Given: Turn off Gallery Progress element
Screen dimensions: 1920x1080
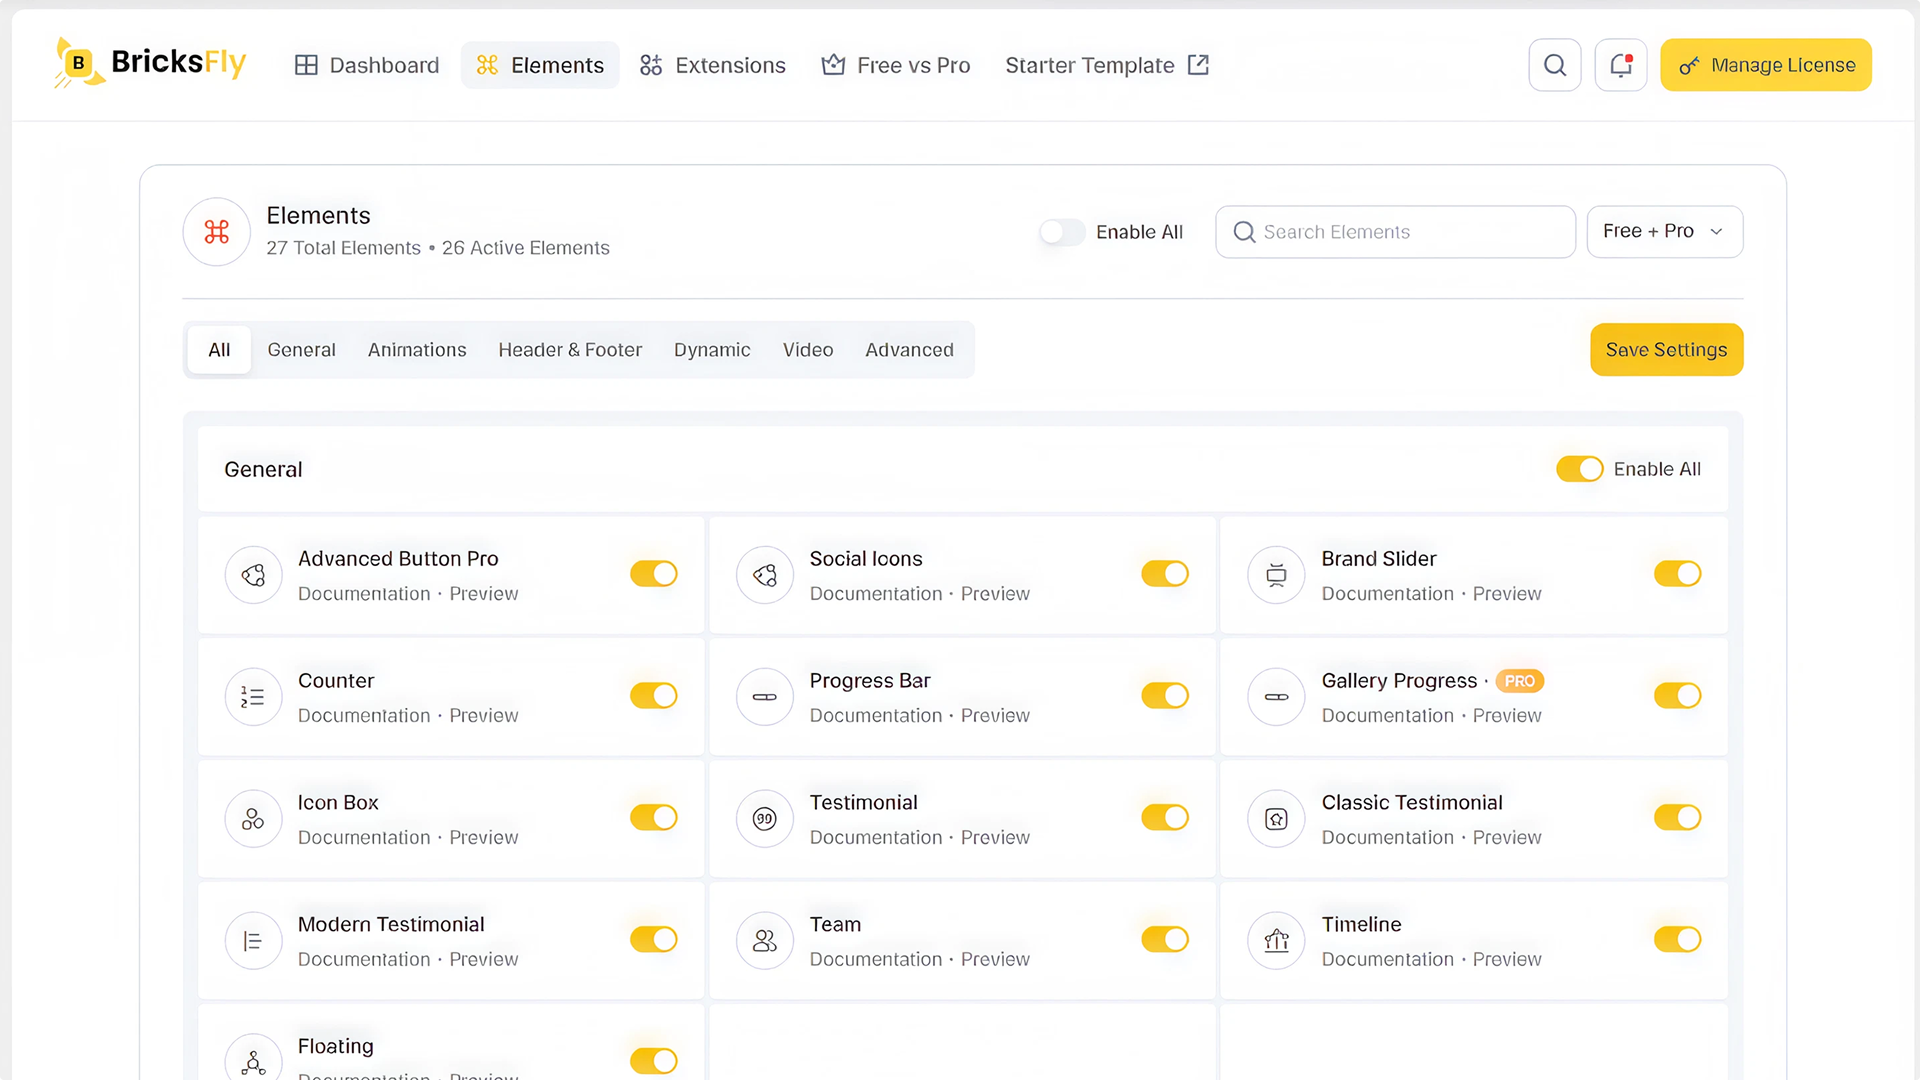Looking at the screenshot, I should tap(1677, 696).
